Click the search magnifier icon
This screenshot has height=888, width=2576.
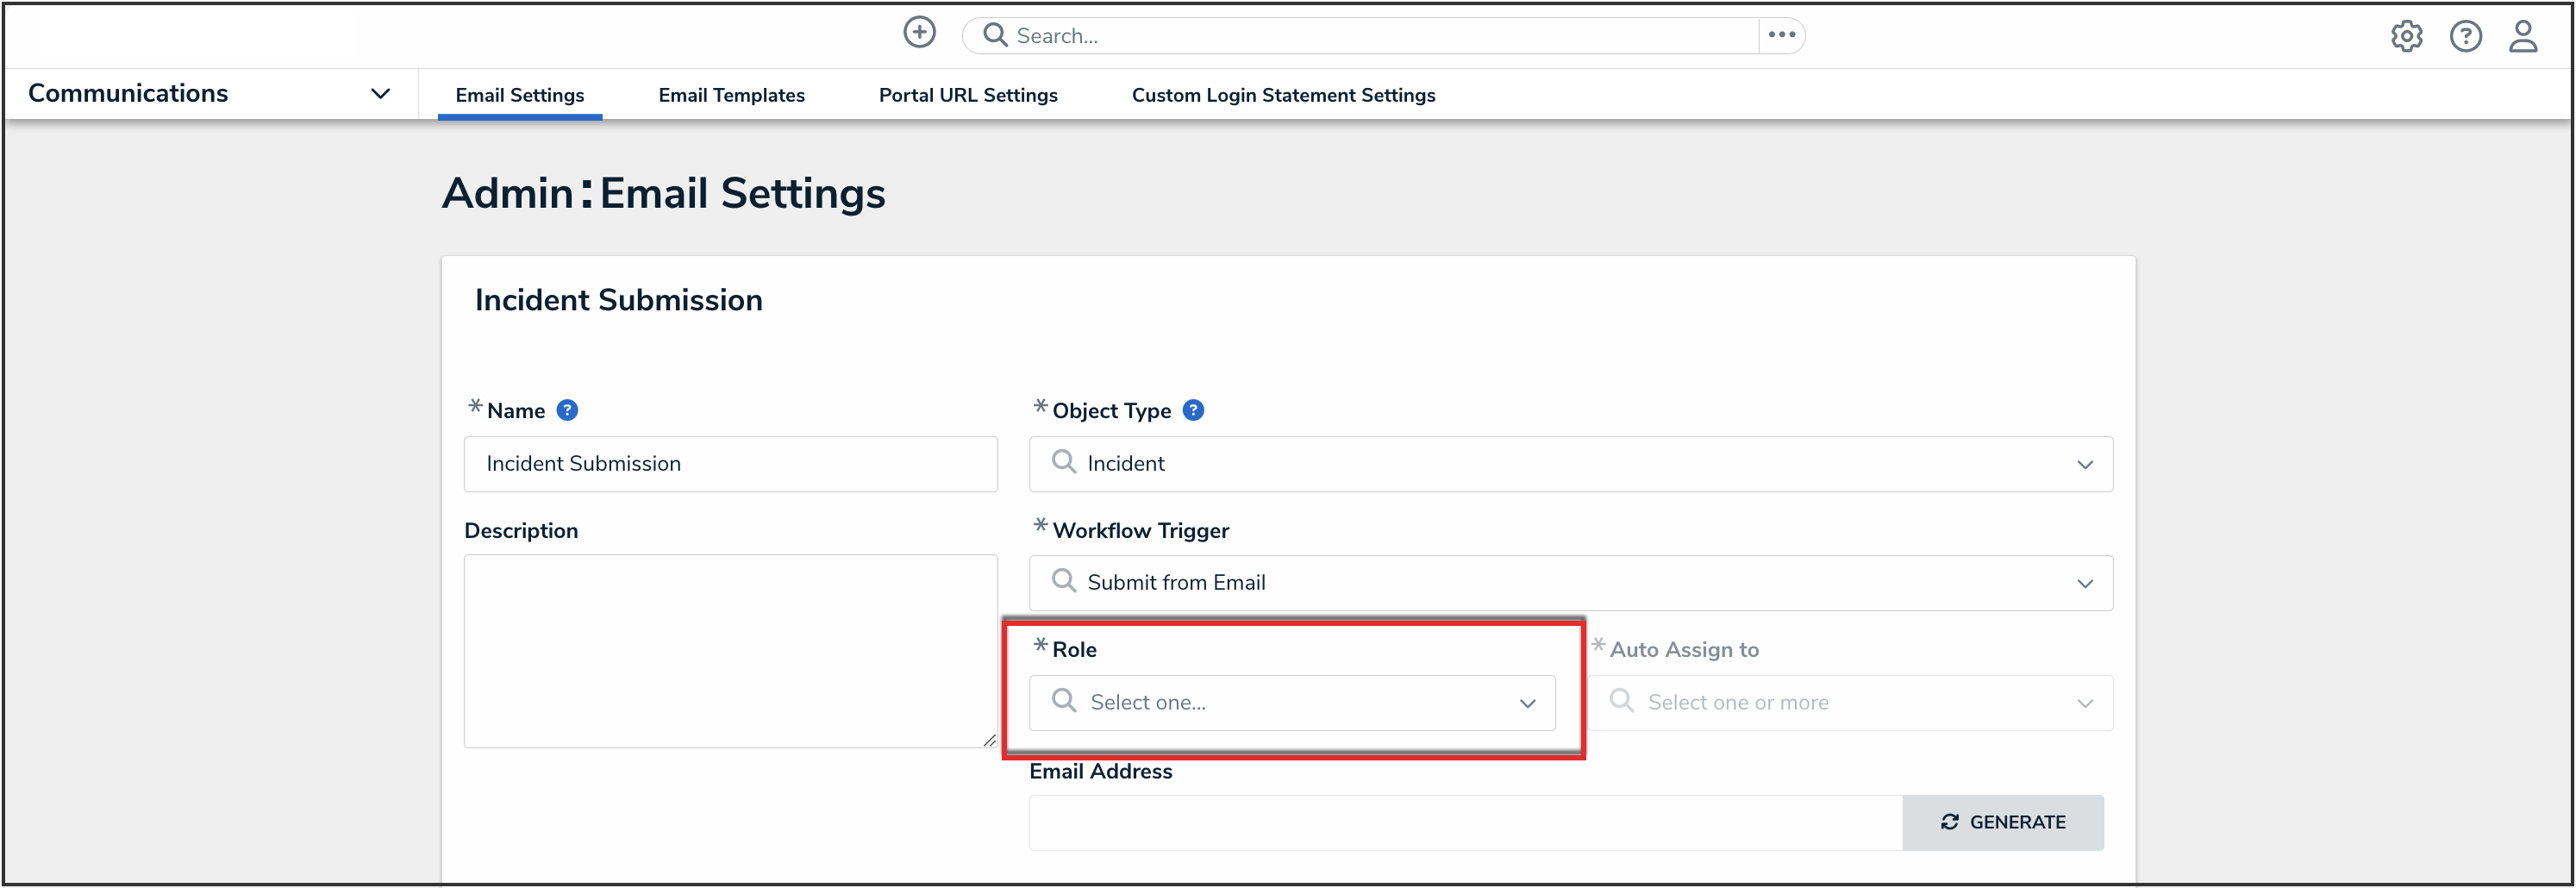(994, 35)
